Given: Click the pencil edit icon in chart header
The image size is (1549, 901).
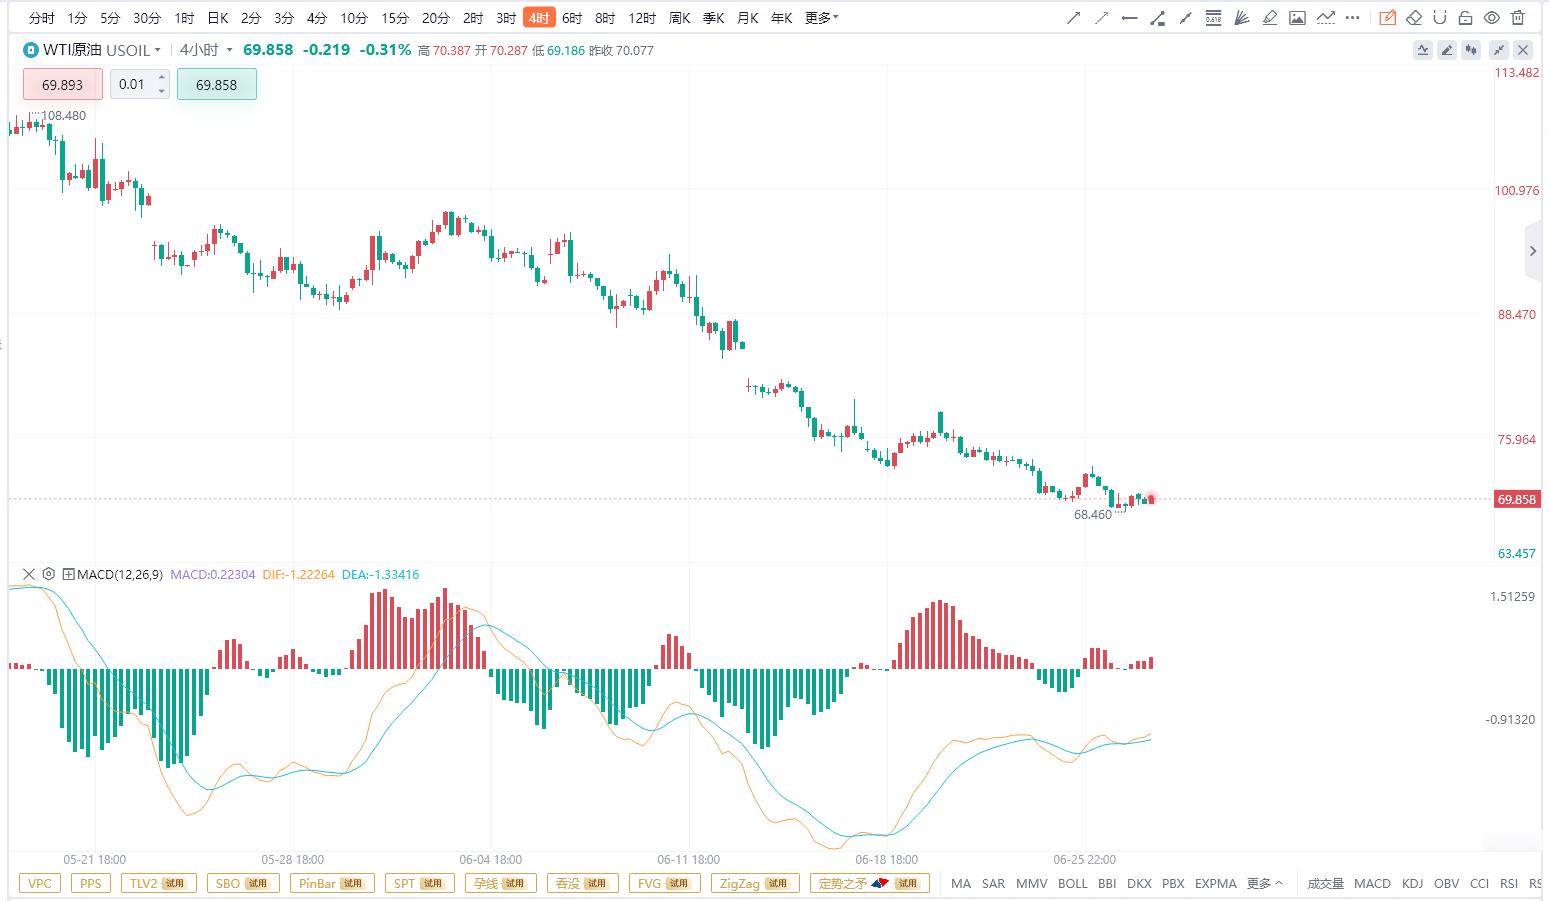Looking at the screenshot, I should click(1447, 50).
